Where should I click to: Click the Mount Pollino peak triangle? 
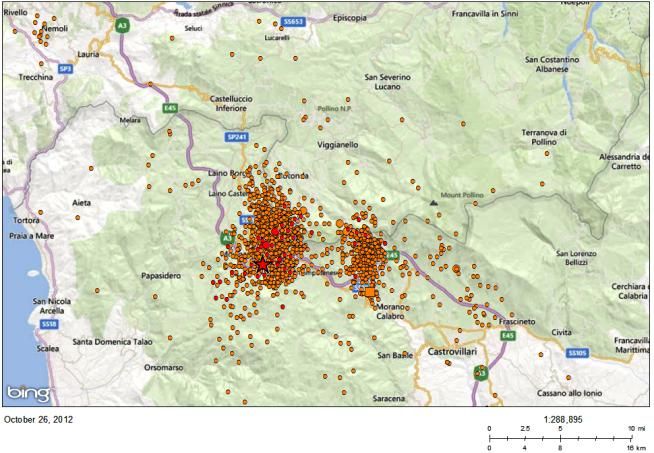click(433, 203)
